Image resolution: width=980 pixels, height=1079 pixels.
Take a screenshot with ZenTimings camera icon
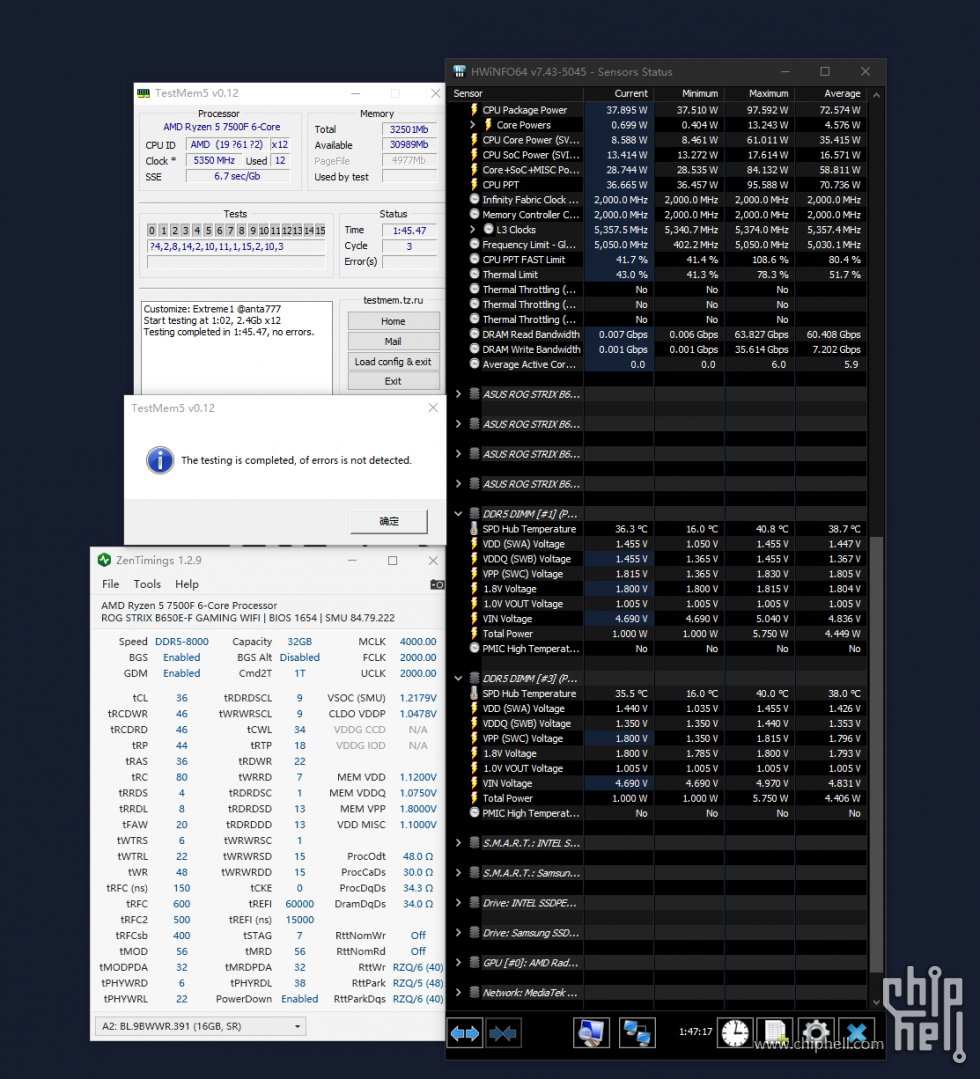437,584
